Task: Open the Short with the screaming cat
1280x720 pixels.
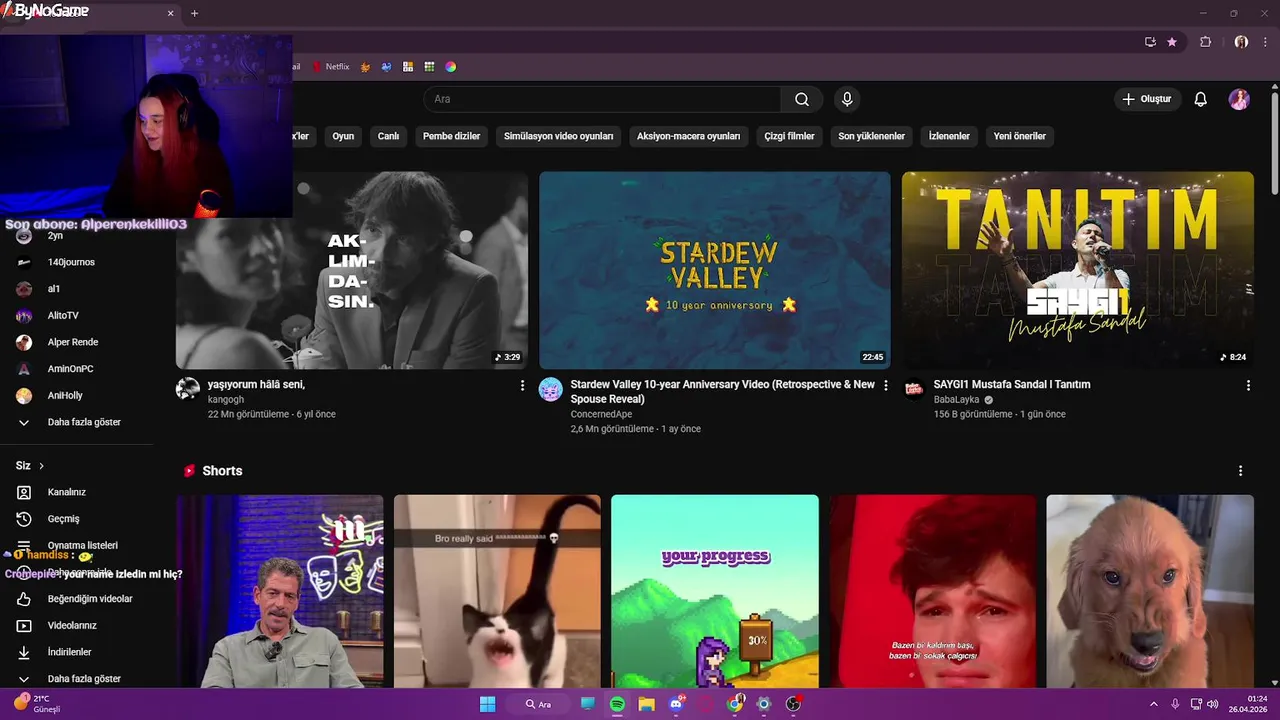Action: coord(497,591)
